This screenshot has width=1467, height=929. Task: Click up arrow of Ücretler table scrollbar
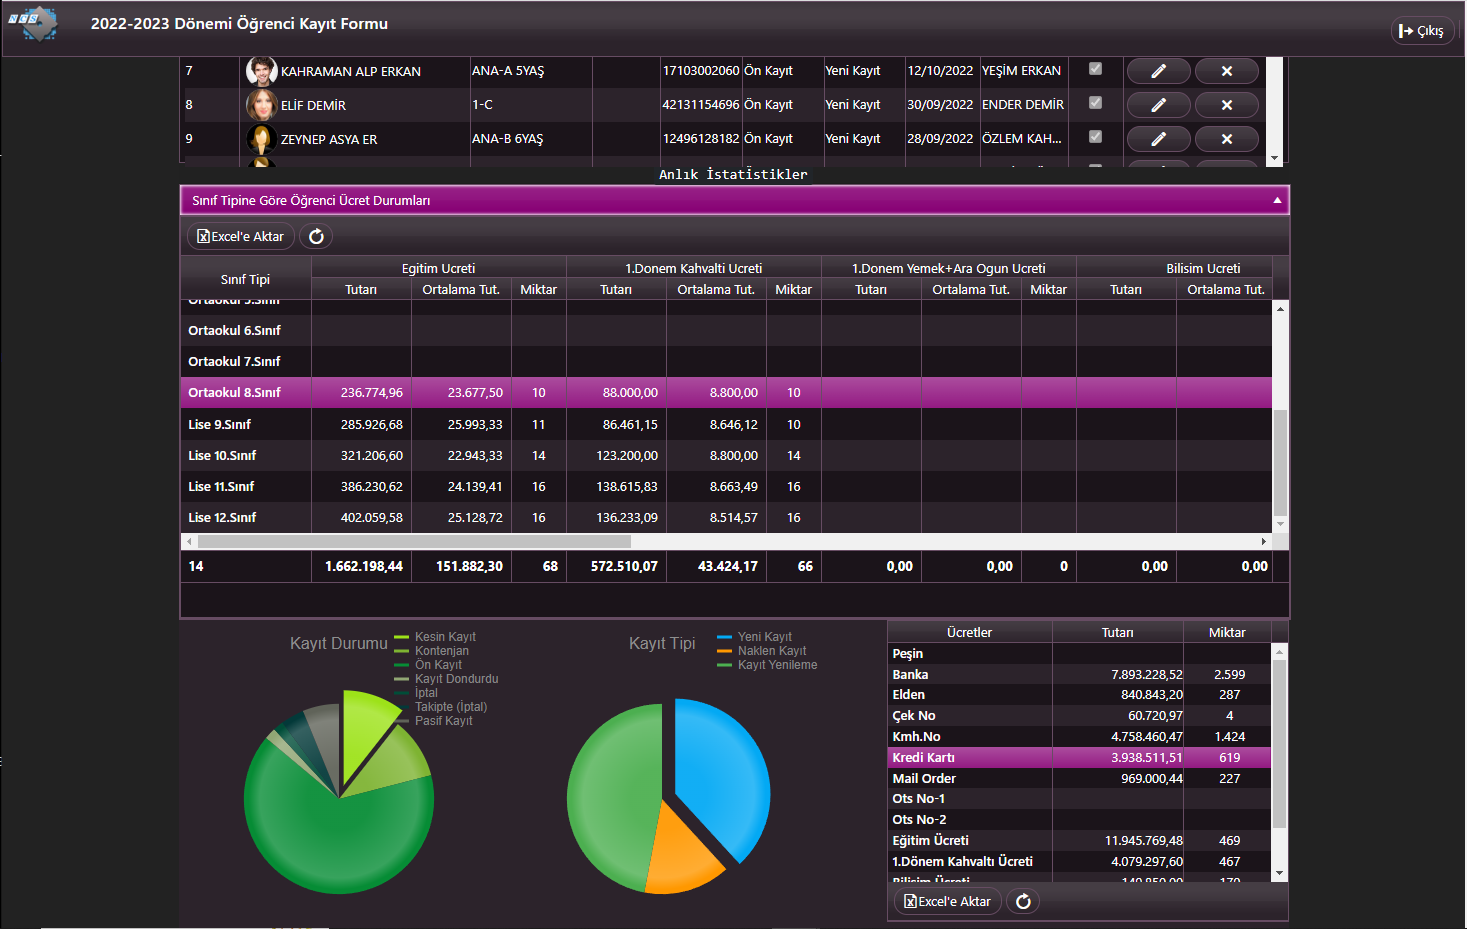click(x=1279, y=651)
